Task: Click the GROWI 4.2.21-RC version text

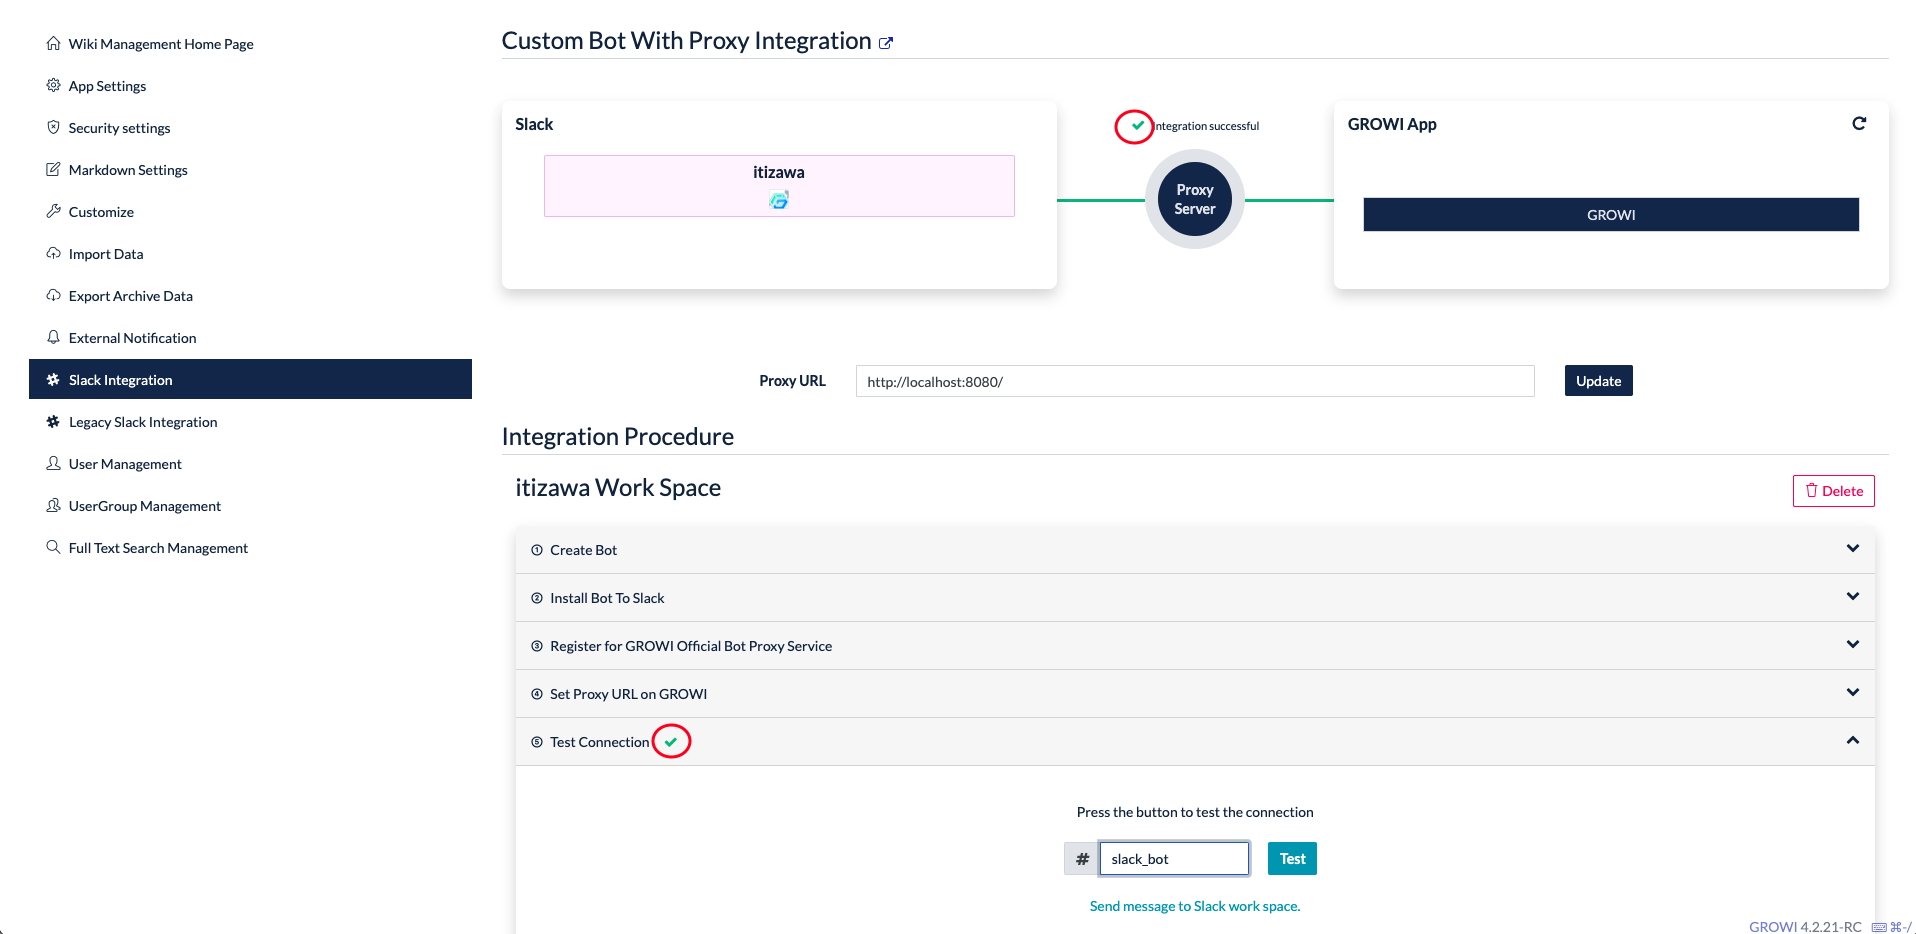Action: [1805, 927]
